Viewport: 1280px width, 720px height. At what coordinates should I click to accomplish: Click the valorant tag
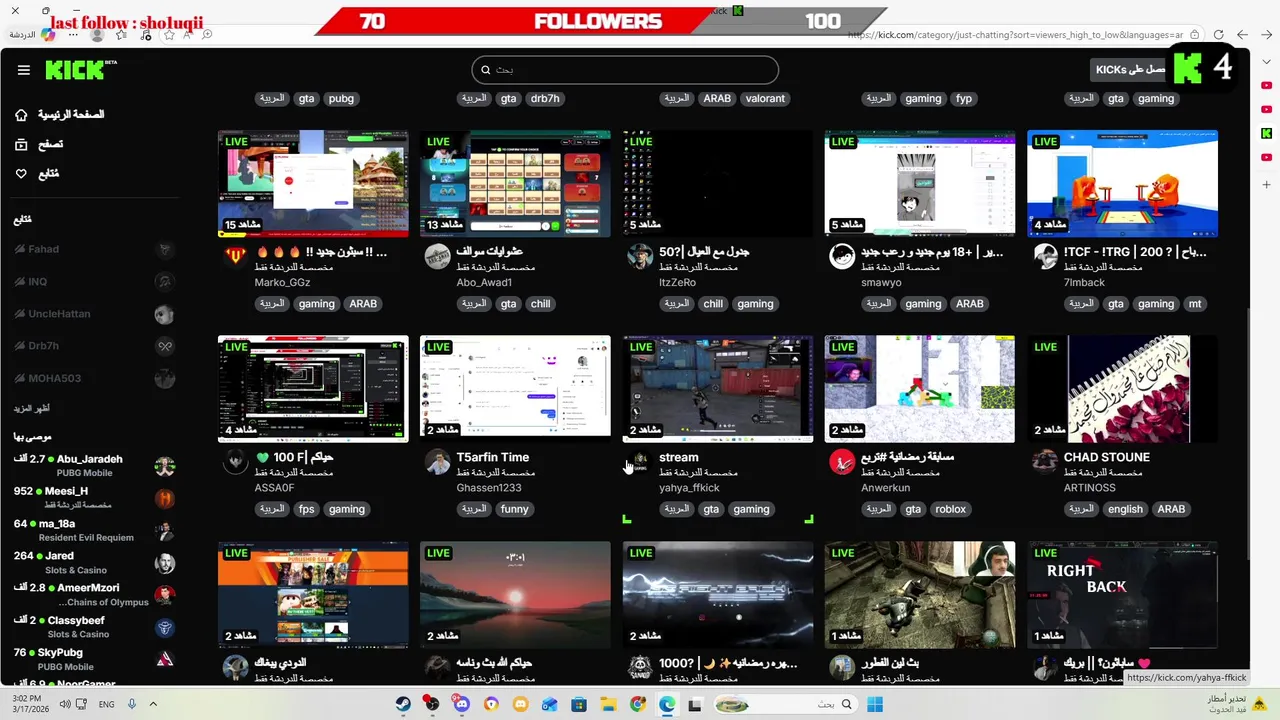tap(765, 99)
